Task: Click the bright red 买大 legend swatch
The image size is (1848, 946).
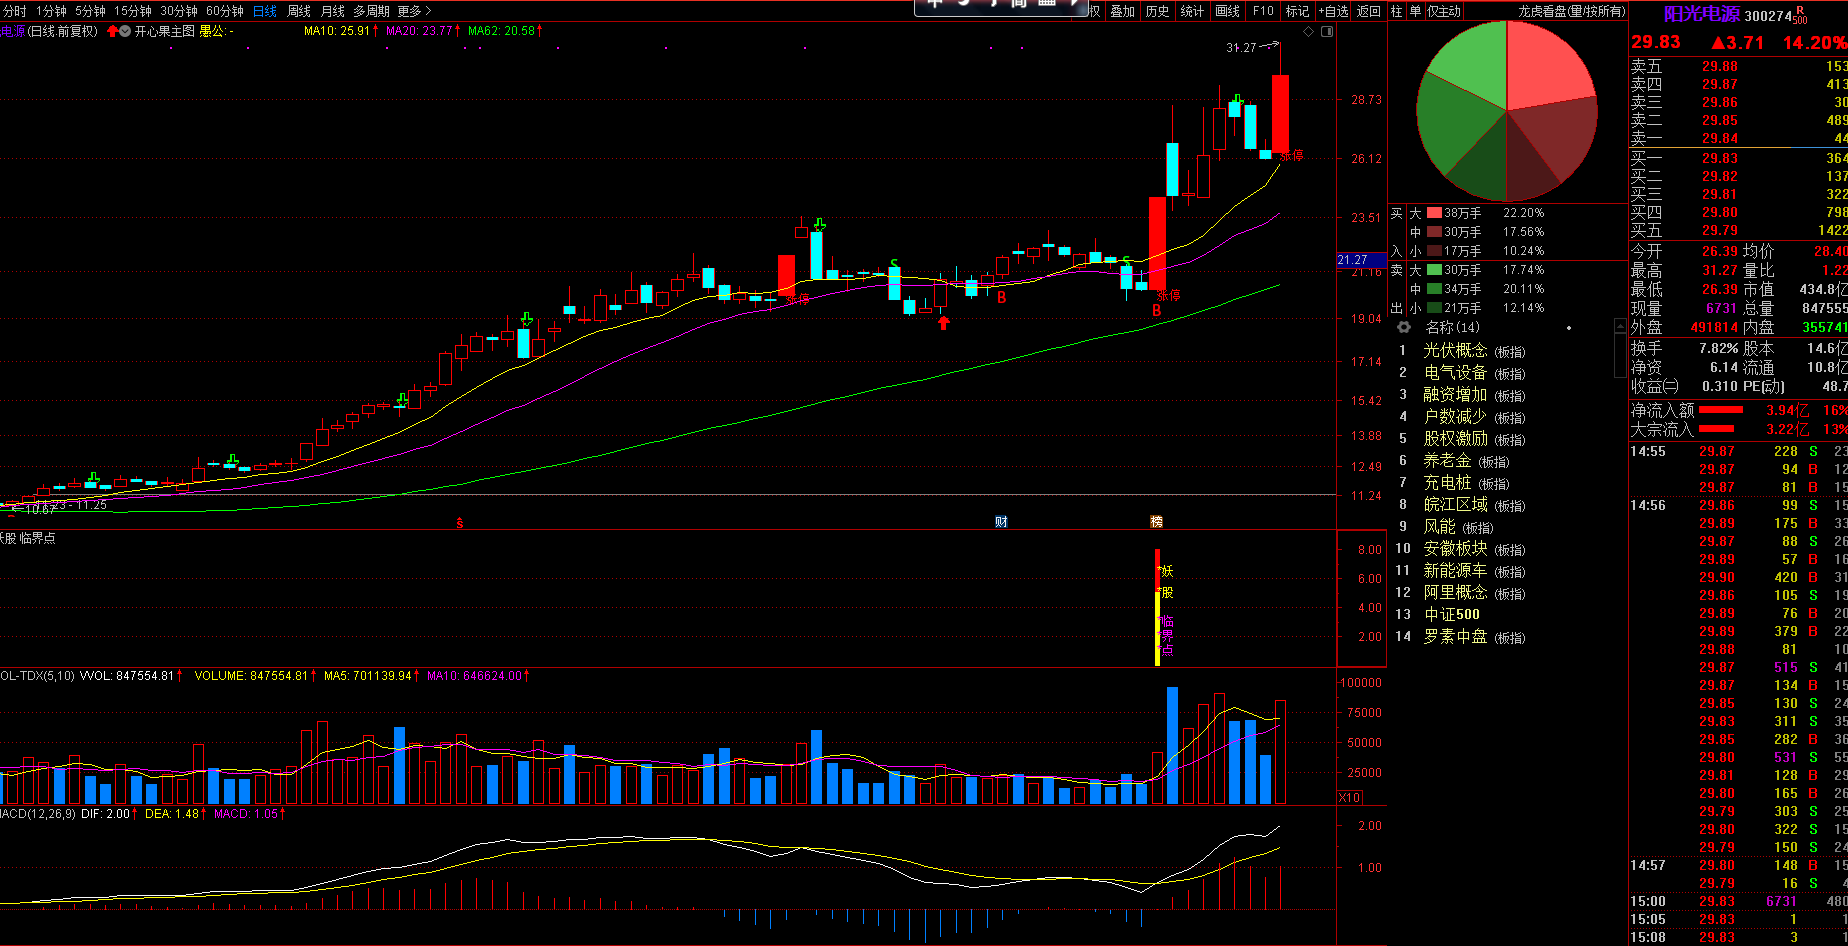Action: tap(1434, 213)
